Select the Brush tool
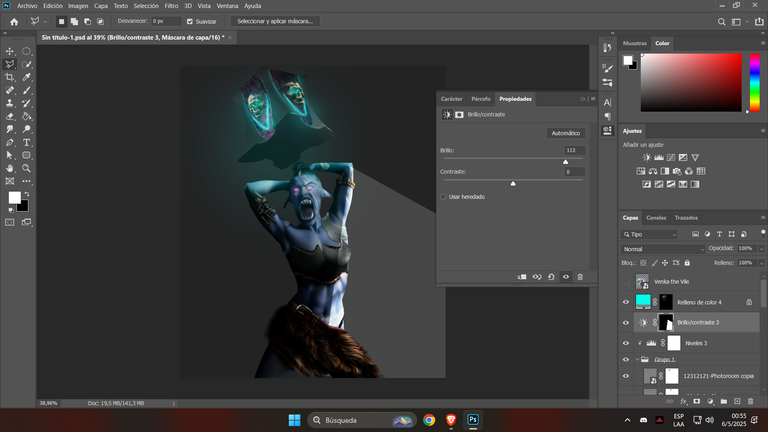The height and width of the screenshot is (432, 768). tap(26, 90)
